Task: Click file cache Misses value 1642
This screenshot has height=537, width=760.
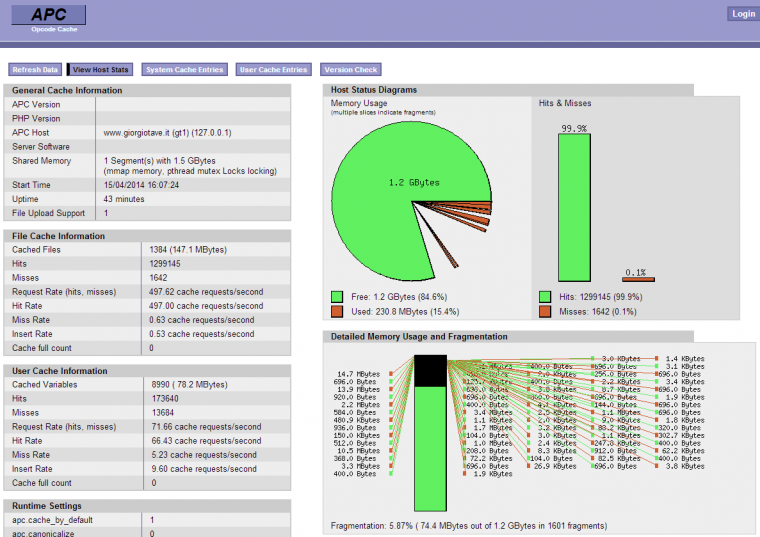Action: [x=158, y=278]
